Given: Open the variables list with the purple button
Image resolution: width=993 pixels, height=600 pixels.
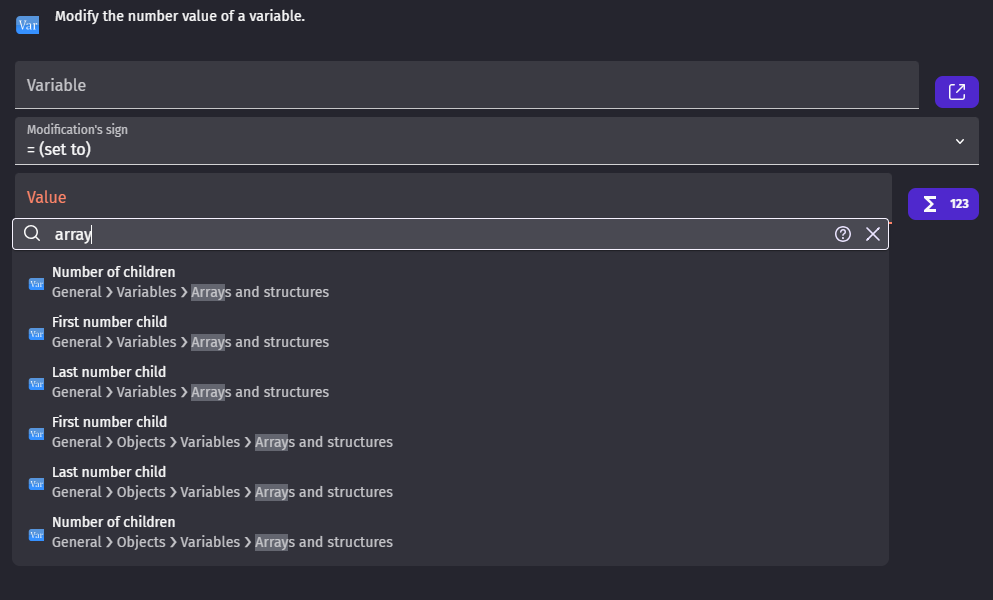Looking at the screenshot, I should click(956, 92).
